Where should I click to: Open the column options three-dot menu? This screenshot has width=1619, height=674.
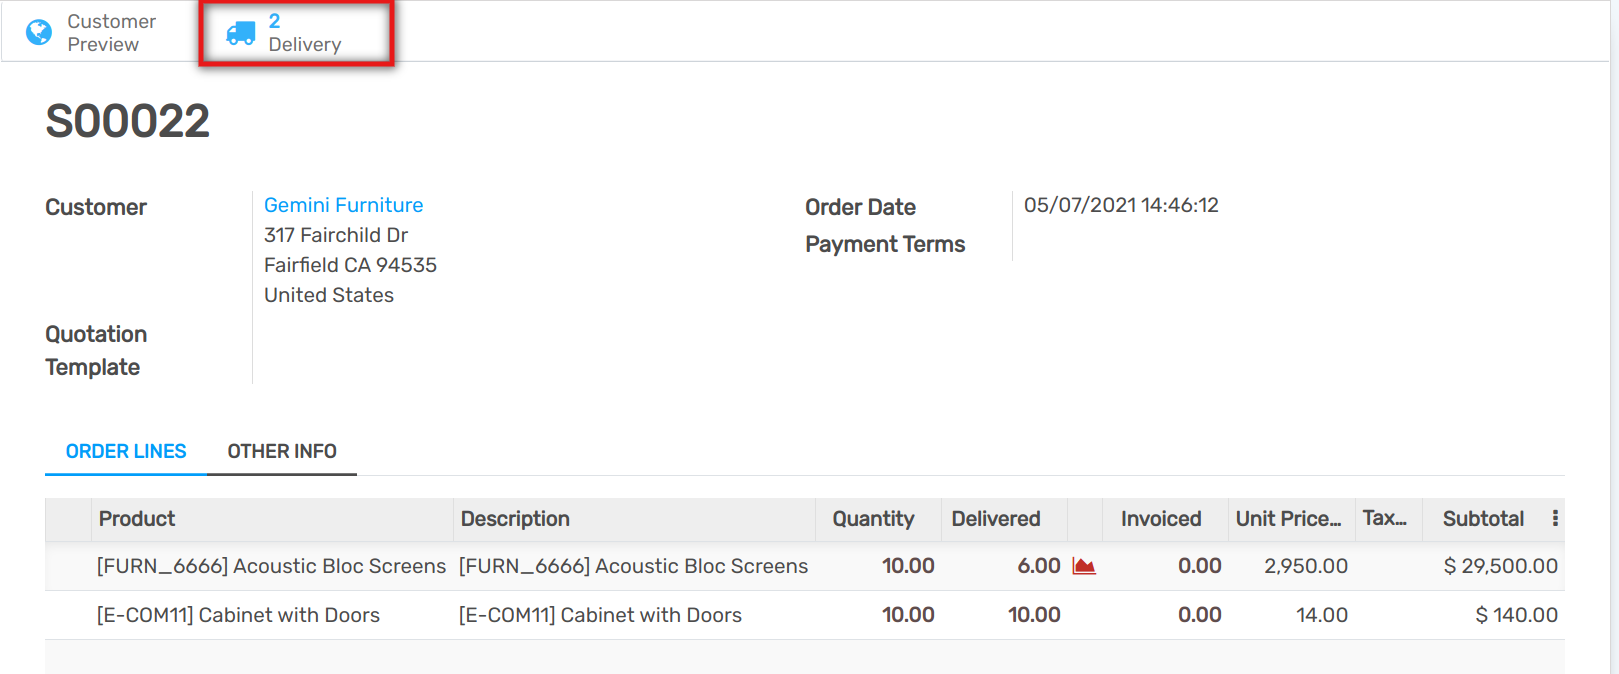pyautogui.click(x=1555, y=518)
